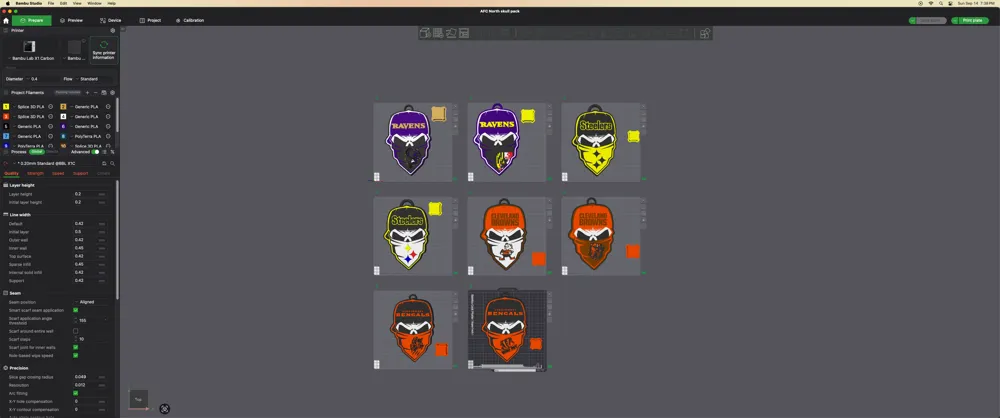This screenshot has height=418, width=1000.
Task: Open the printer settings gear icon
Action: [x=113, y=31]
